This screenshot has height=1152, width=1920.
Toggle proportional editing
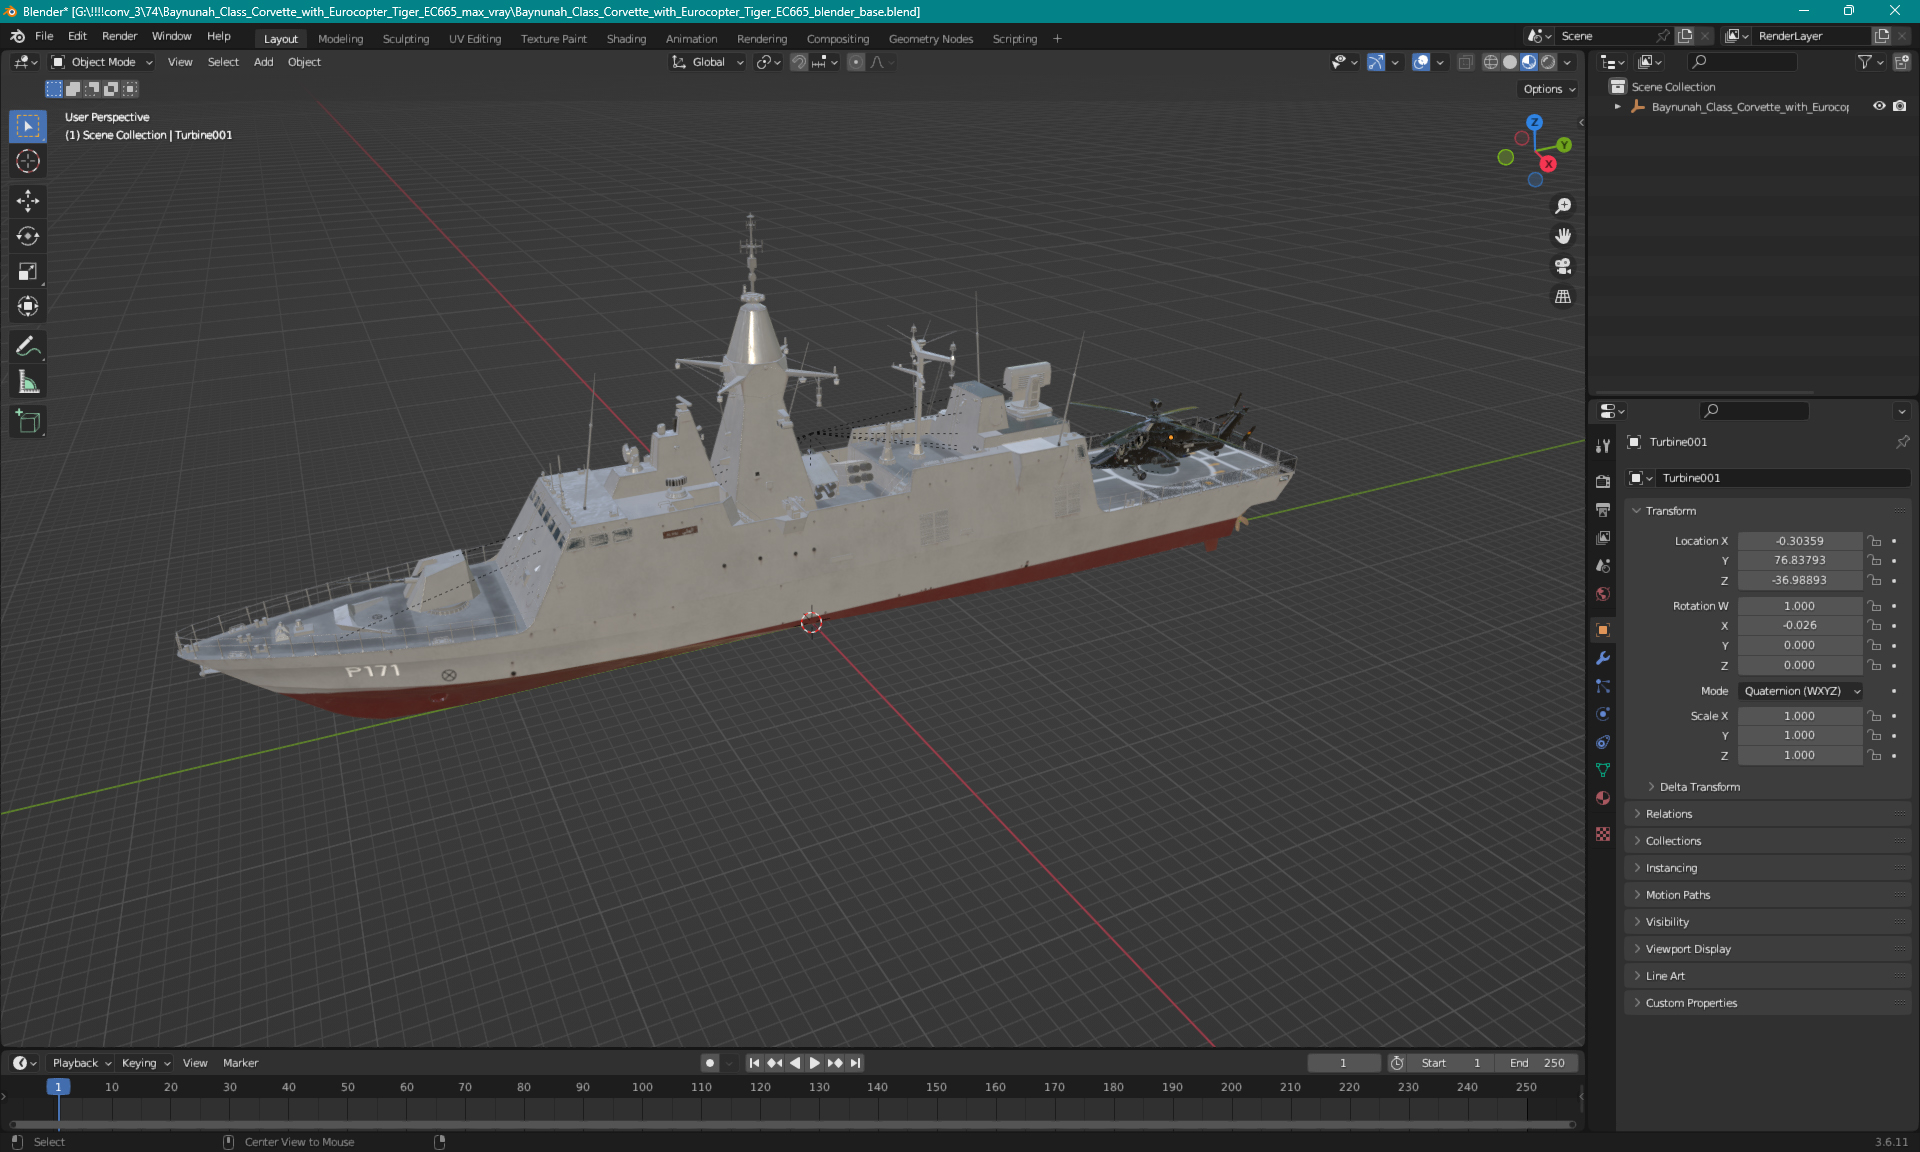tap(855, 62)
